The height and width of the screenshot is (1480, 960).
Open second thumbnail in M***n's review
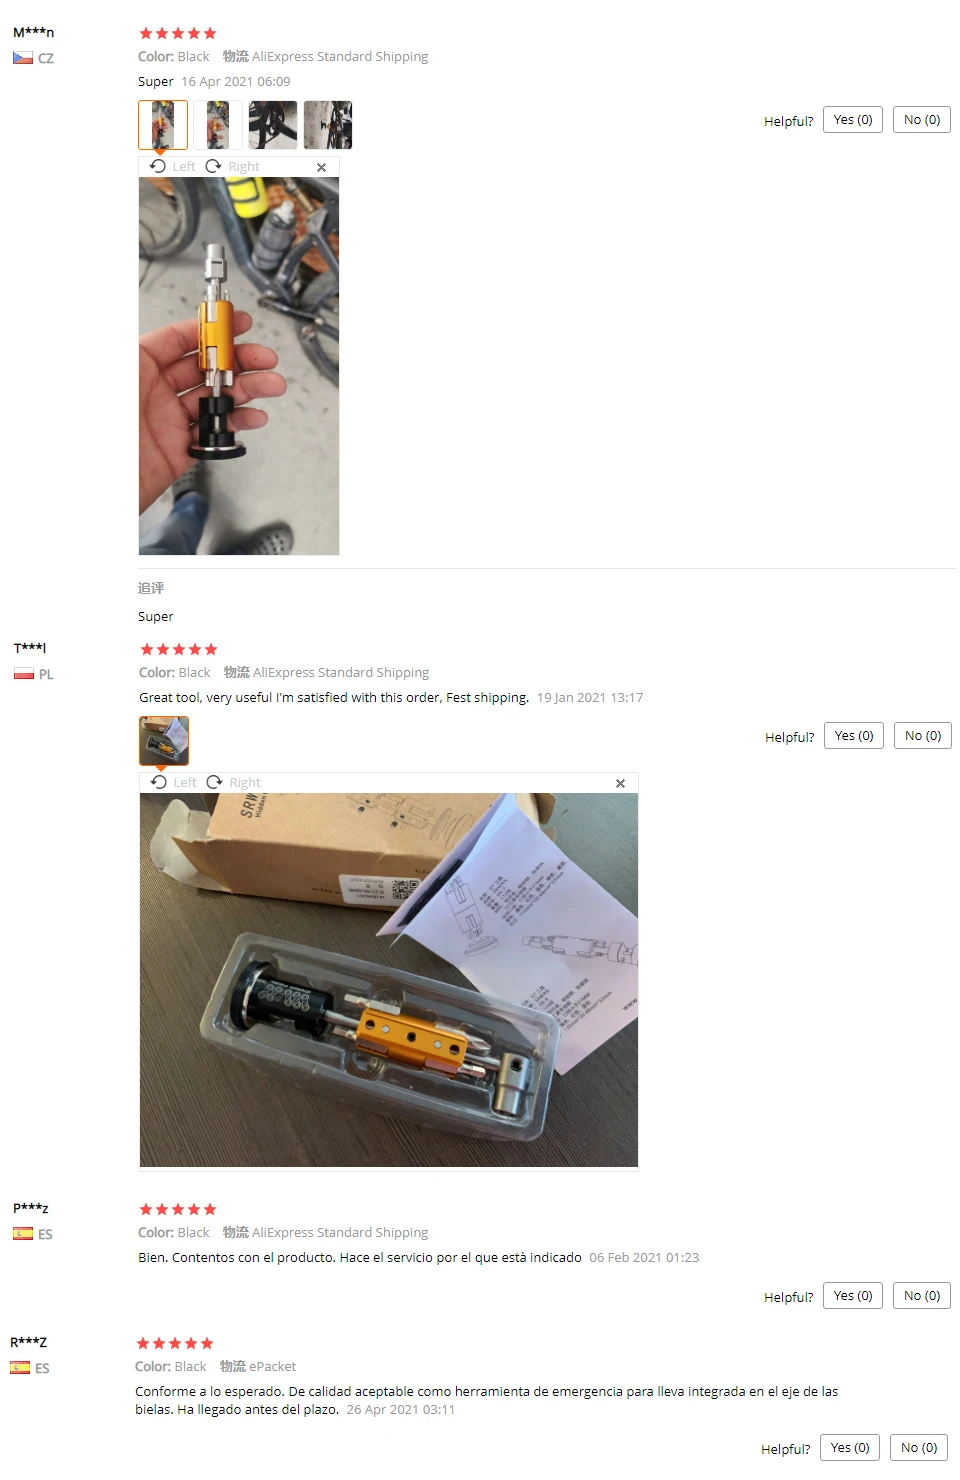(218, 125)
